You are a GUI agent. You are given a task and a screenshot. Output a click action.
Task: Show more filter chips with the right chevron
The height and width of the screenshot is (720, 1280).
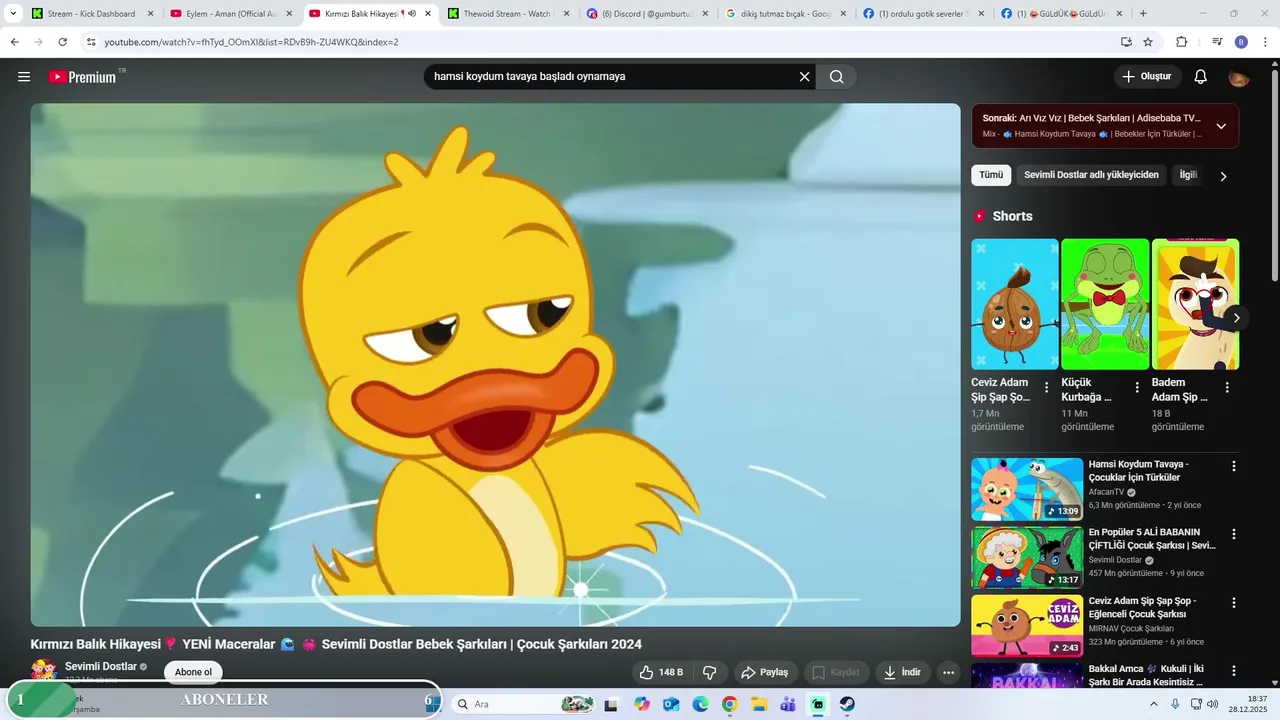pos(1223,176)
